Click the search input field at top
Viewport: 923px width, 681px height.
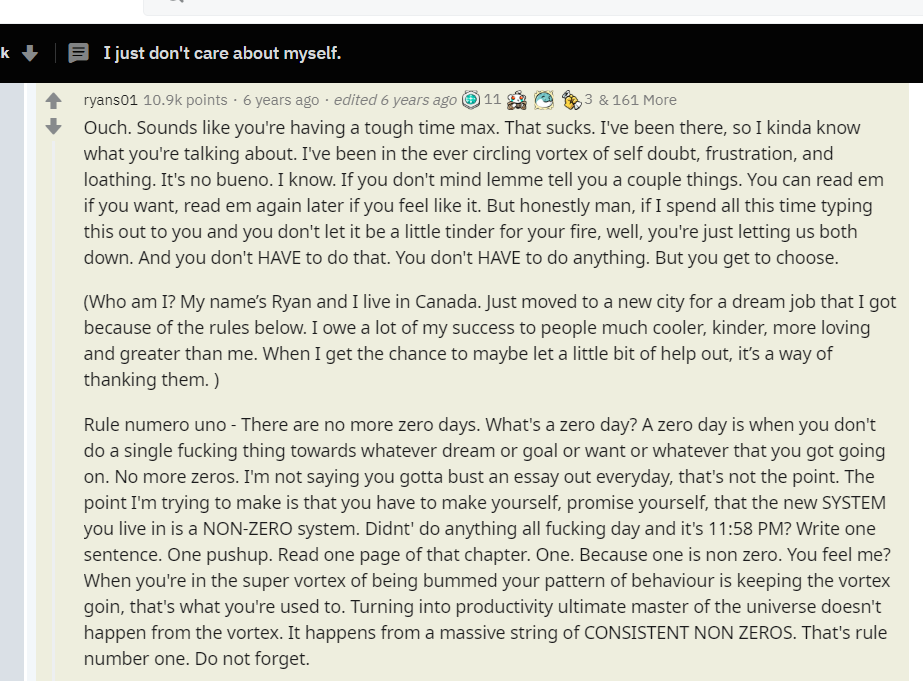coord(533,7)
